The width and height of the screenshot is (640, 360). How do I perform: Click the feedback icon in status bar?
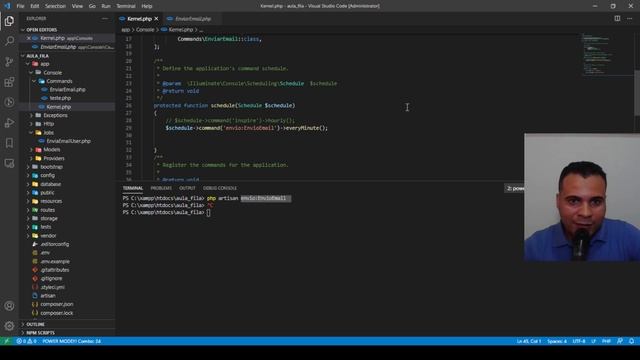click(620, 341)
